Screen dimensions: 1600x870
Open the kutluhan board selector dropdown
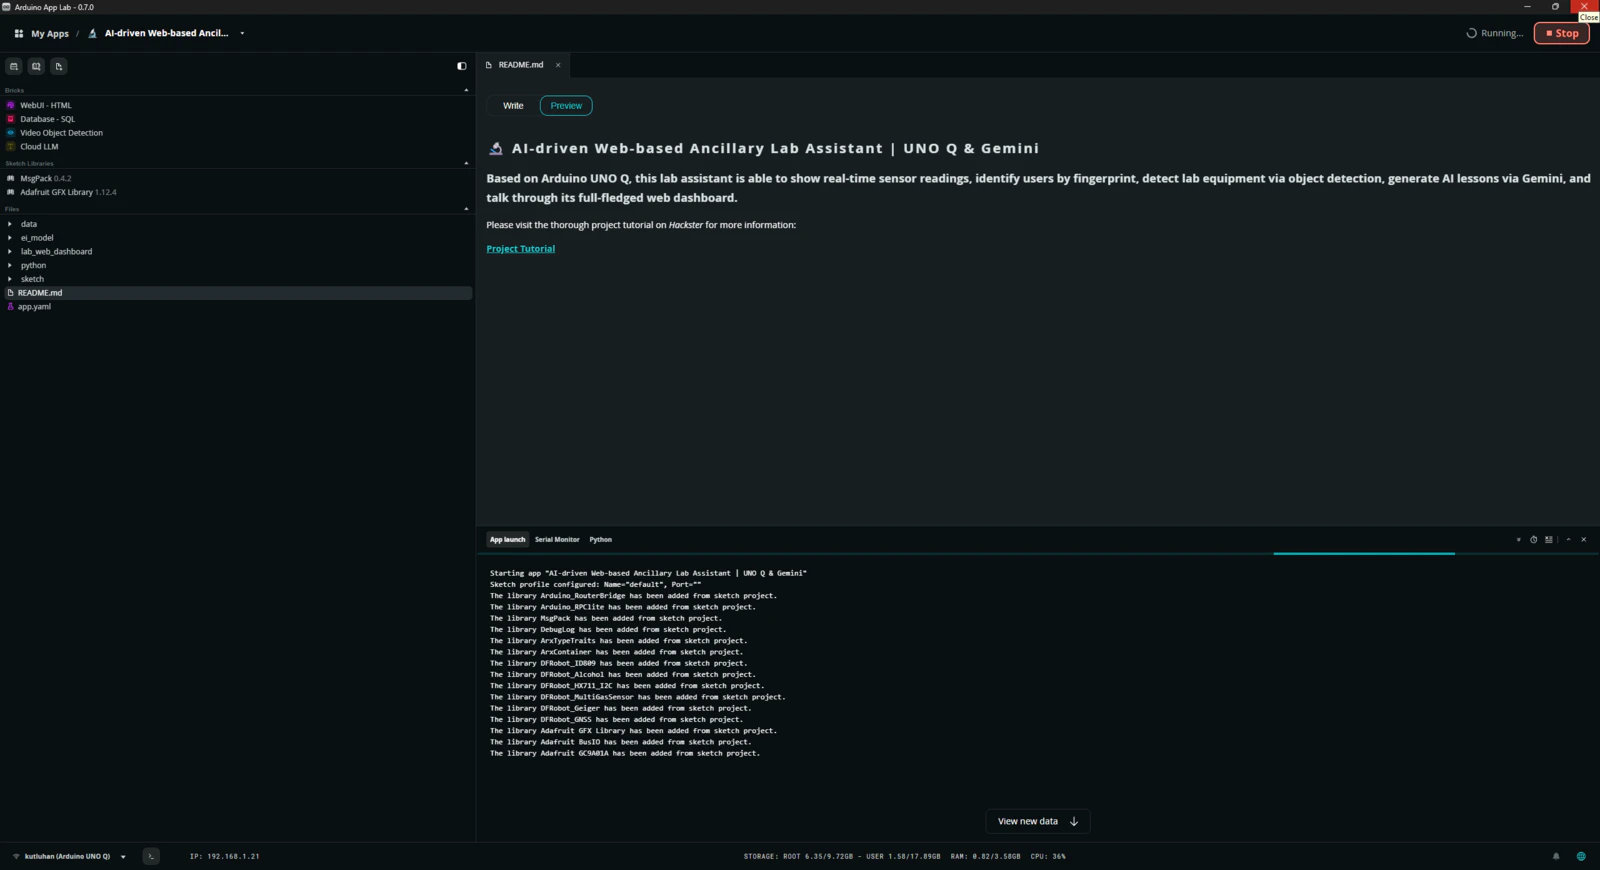point(123,857)
